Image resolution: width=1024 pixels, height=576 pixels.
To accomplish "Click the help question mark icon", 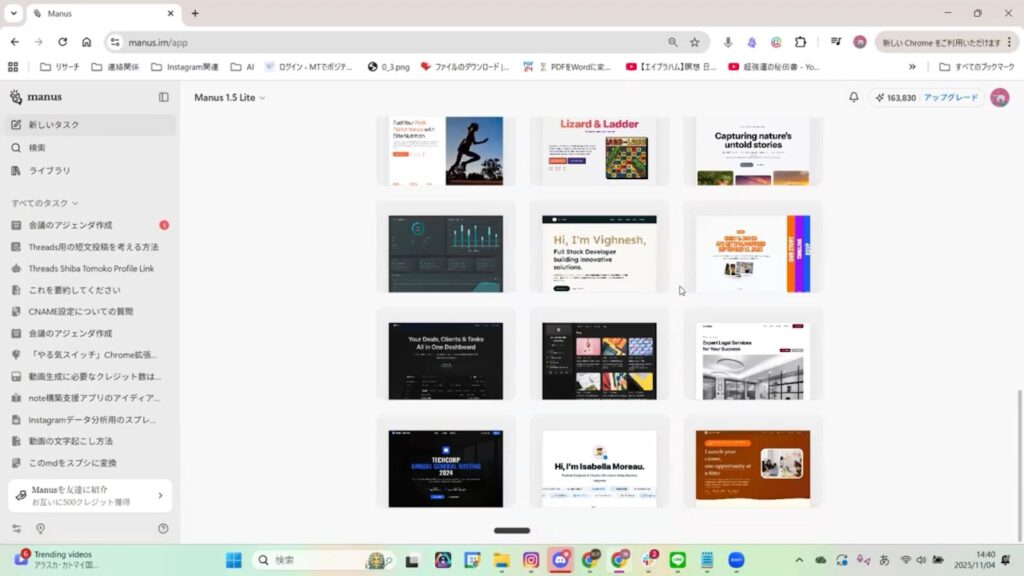I will point(163,529).
